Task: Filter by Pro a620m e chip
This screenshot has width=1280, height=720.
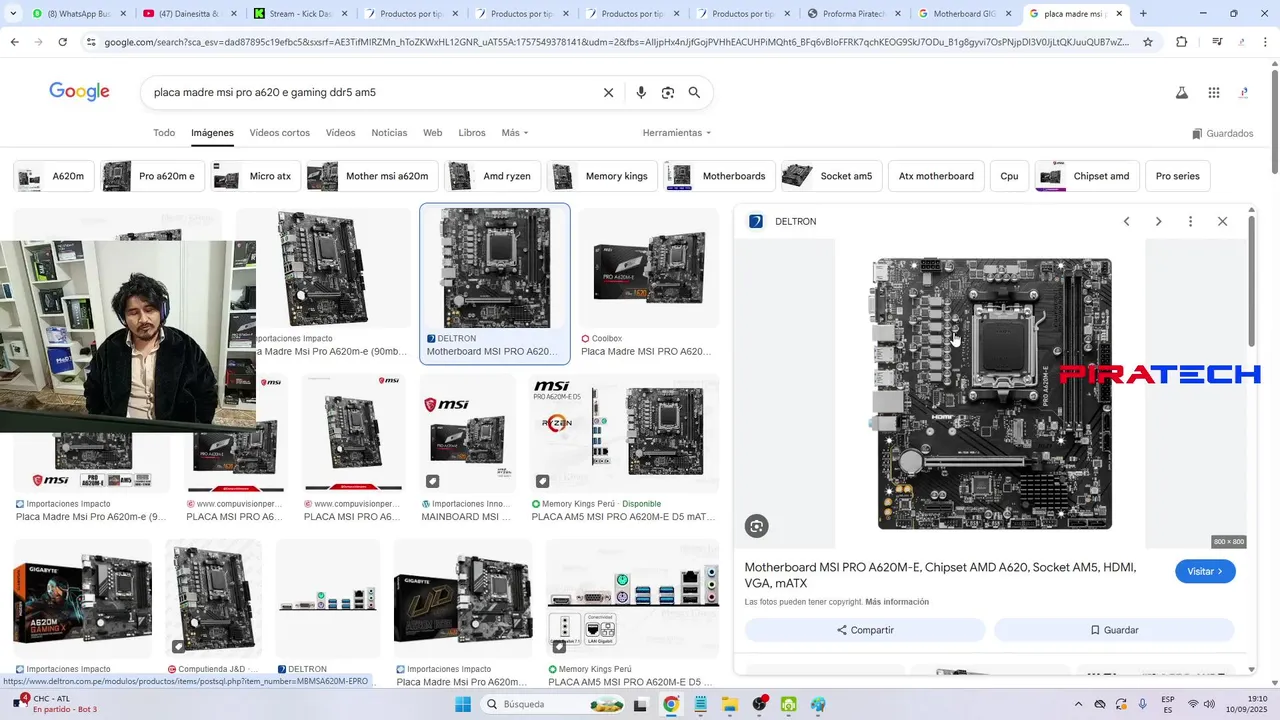Action: (152, 176)
